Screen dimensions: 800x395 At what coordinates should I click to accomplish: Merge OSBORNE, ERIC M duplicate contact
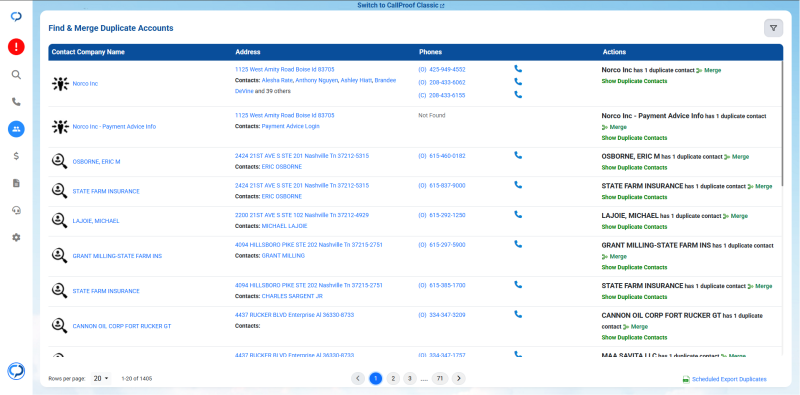(x=737, y=157)
